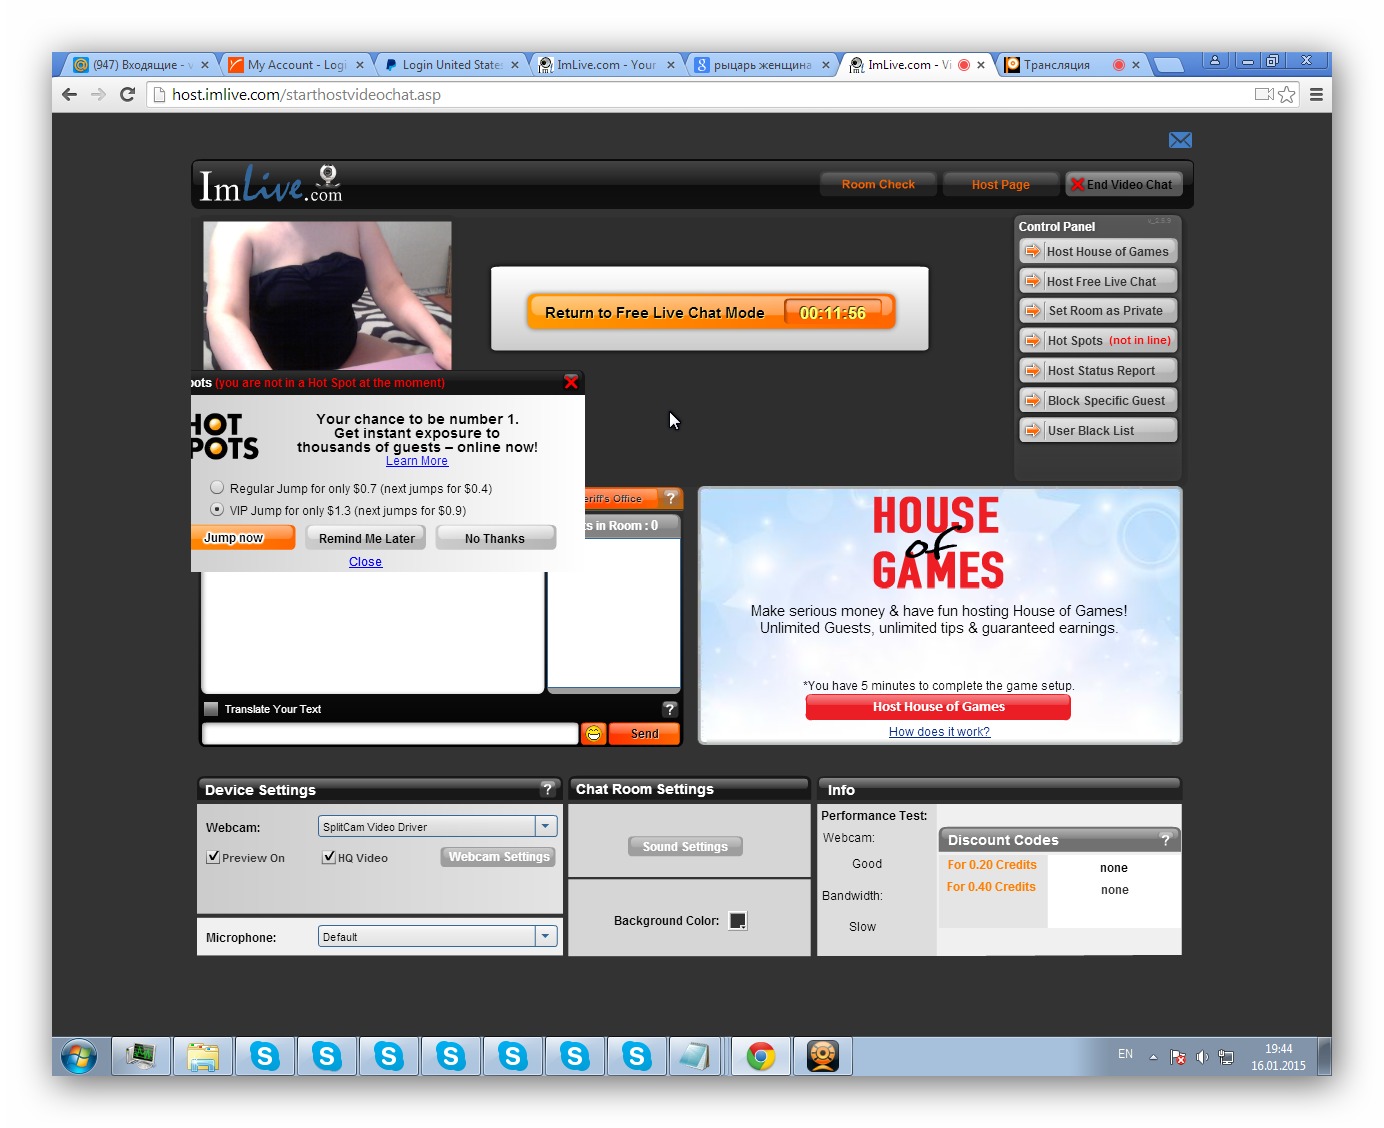Open Device Settings help question mark

[x=547, y=789]
